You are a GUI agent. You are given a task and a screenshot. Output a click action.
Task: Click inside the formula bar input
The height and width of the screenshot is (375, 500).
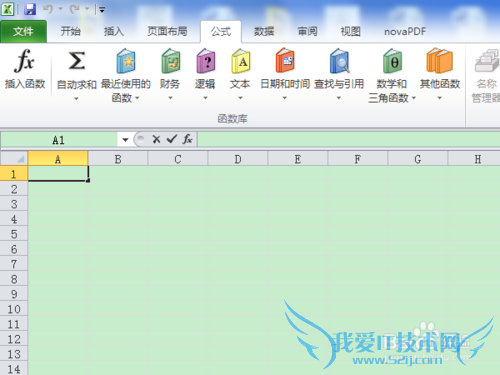coord(348,139)
